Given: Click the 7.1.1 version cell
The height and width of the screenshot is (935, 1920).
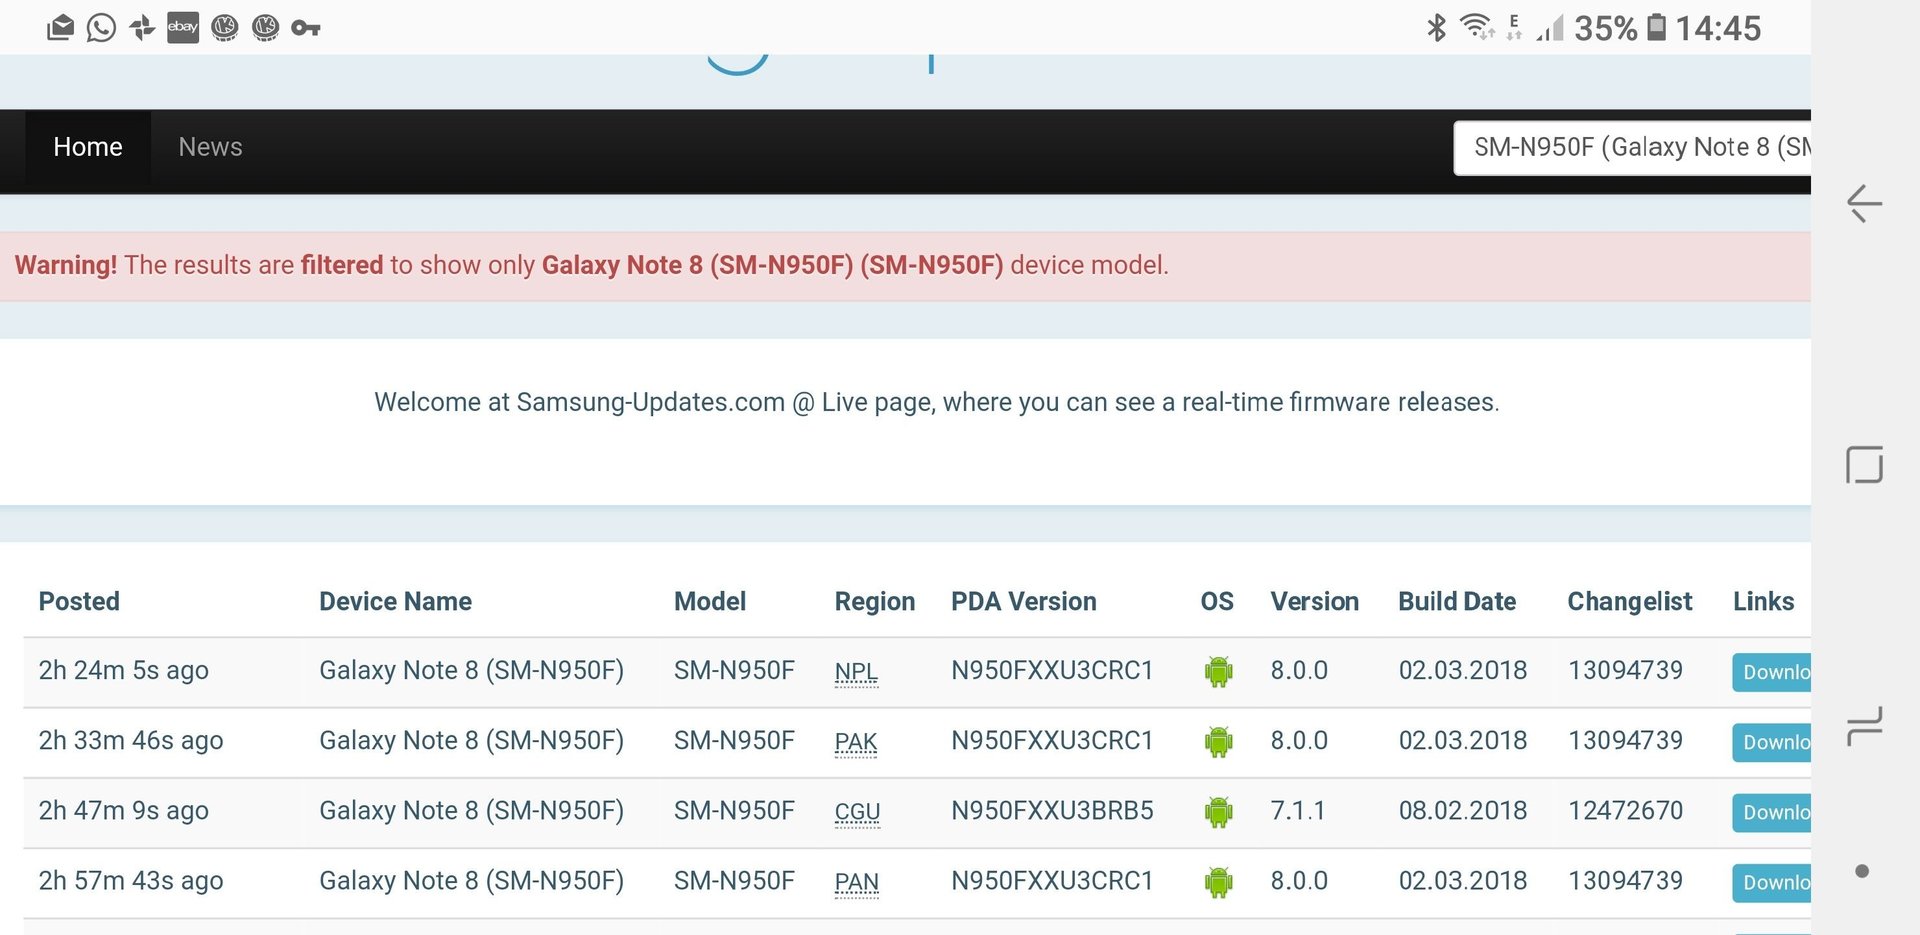Looking at the screenshot, I should click(x=1297, y=810).
